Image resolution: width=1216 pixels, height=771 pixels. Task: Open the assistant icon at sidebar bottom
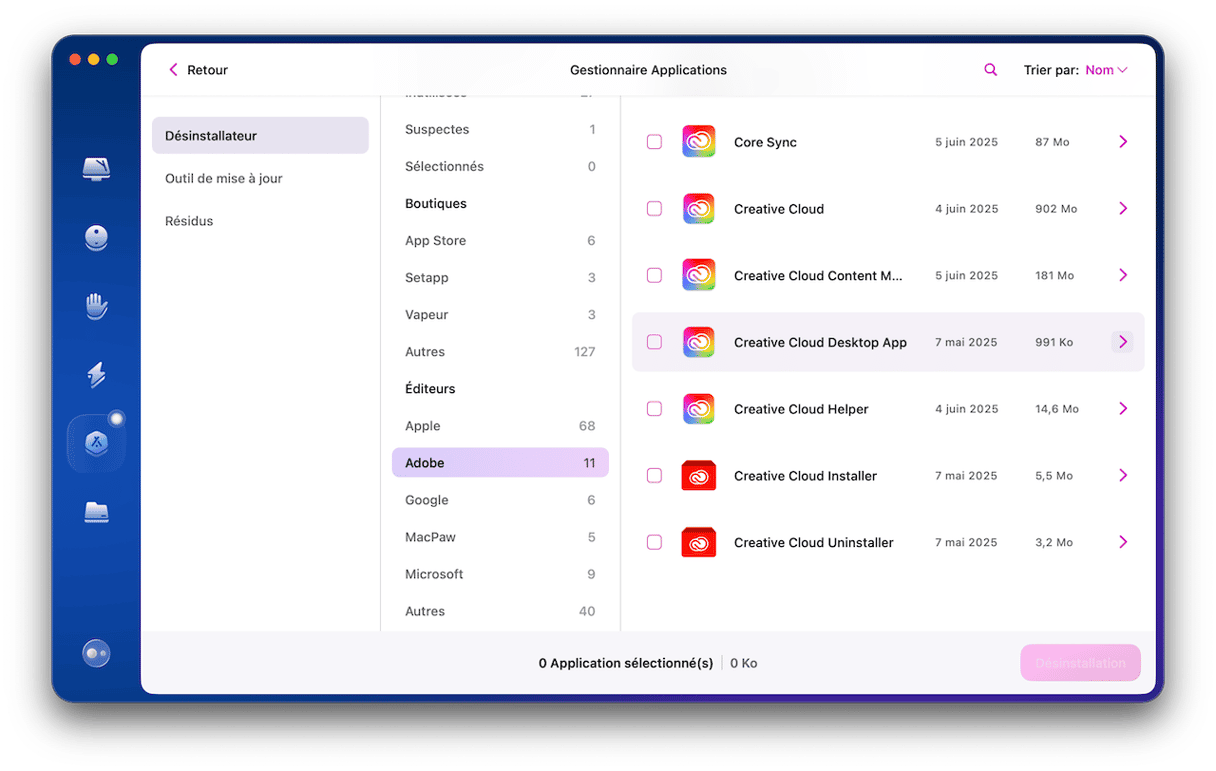96,653
